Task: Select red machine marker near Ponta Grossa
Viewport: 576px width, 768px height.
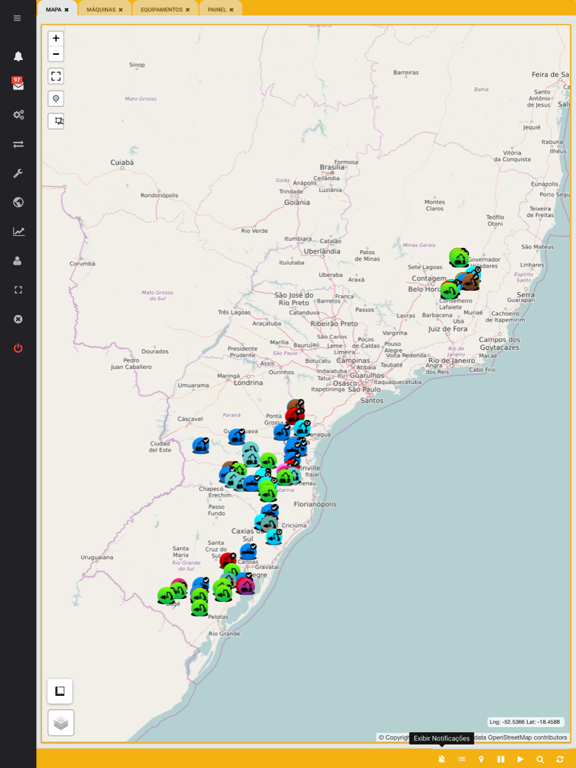Action: click(x=294, y=417)
